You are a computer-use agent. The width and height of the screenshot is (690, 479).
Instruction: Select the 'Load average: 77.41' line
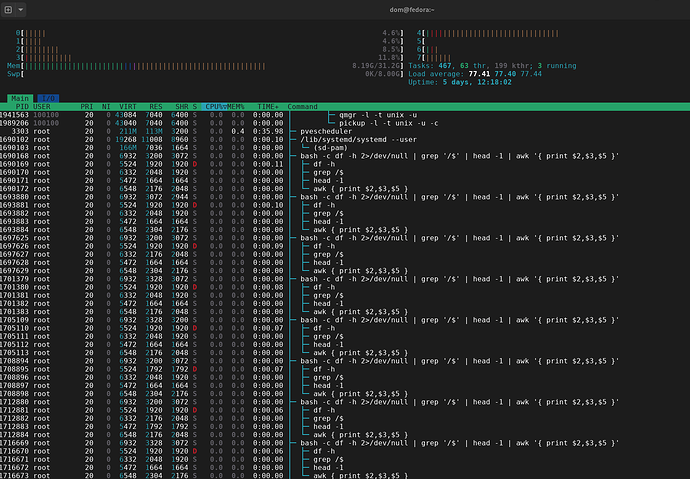point(475,74)
